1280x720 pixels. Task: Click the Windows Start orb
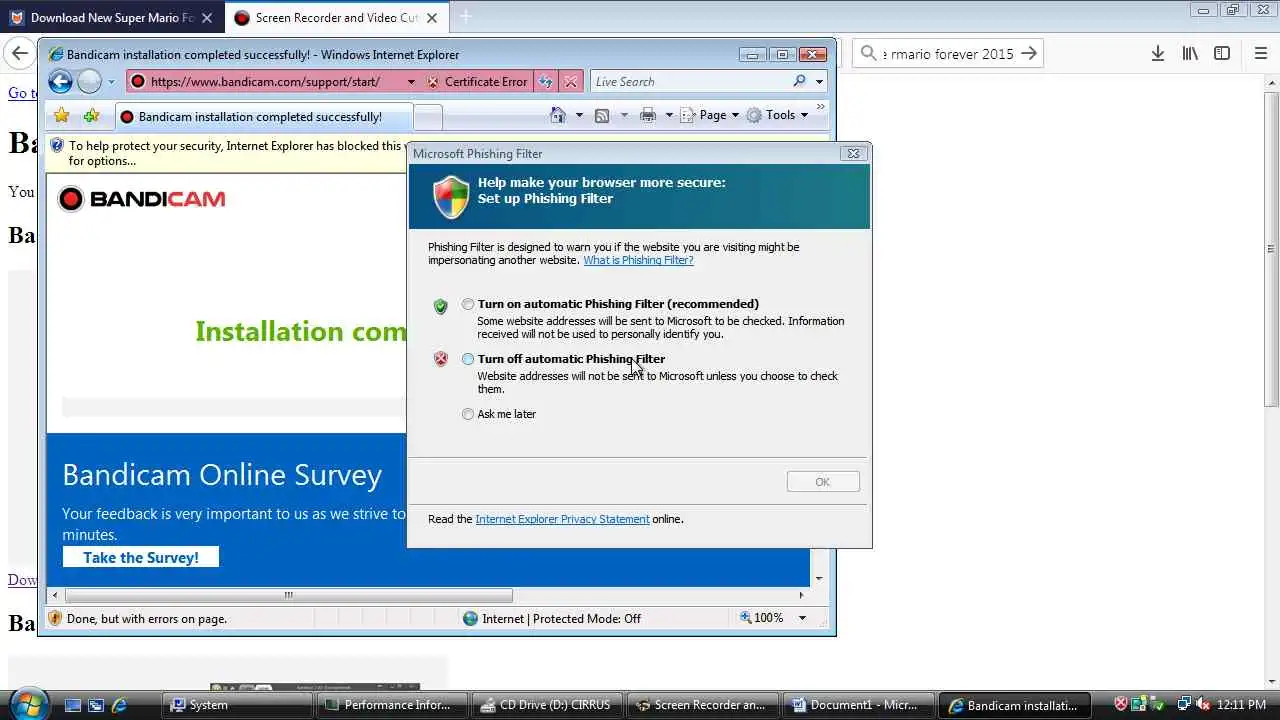click(x=27, y=704)
